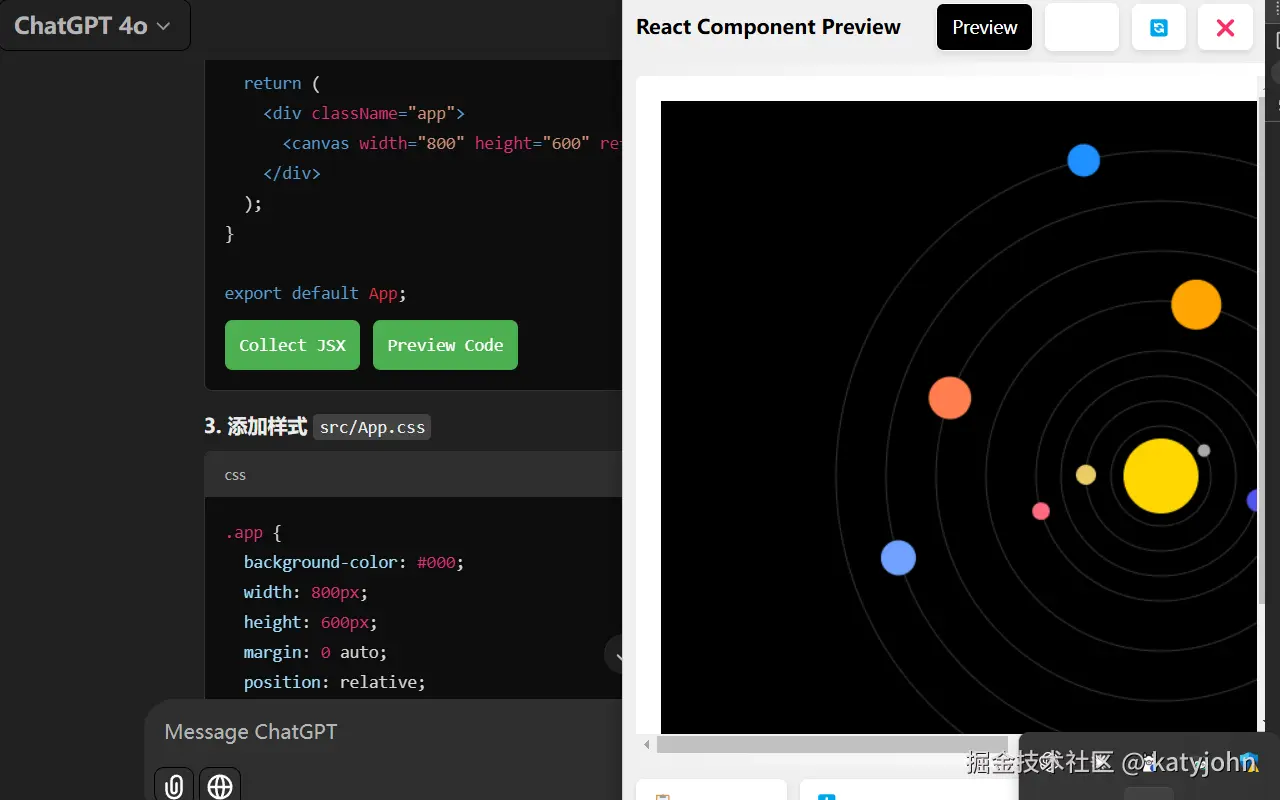The height and width of the screenshot is (800, 1280).
Task: Toggle web search globe icon
Action: point(220,786)
